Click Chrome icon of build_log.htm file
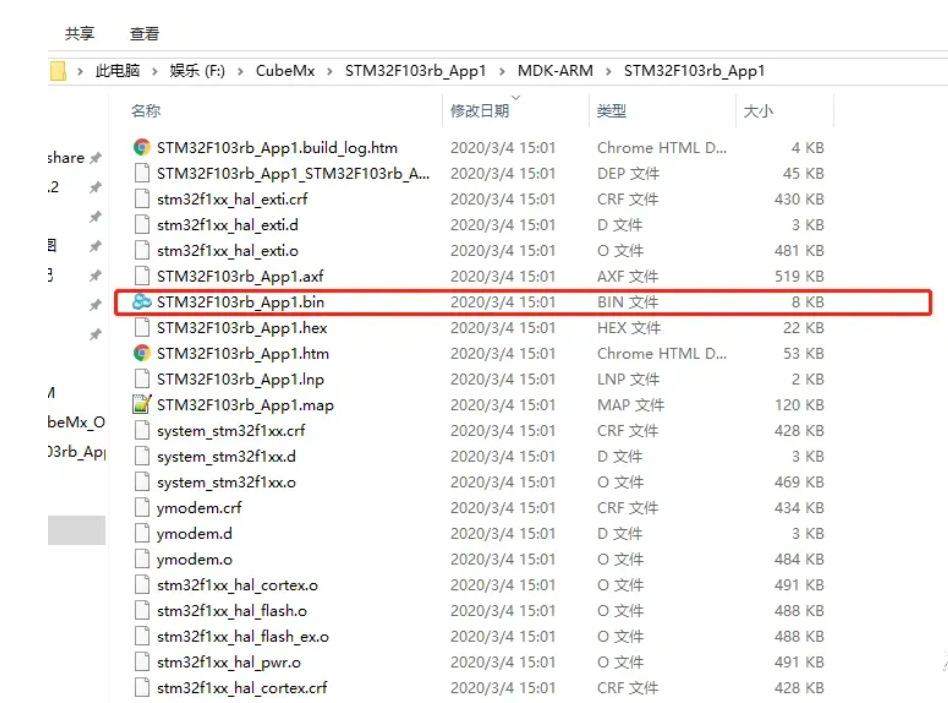 141,147
